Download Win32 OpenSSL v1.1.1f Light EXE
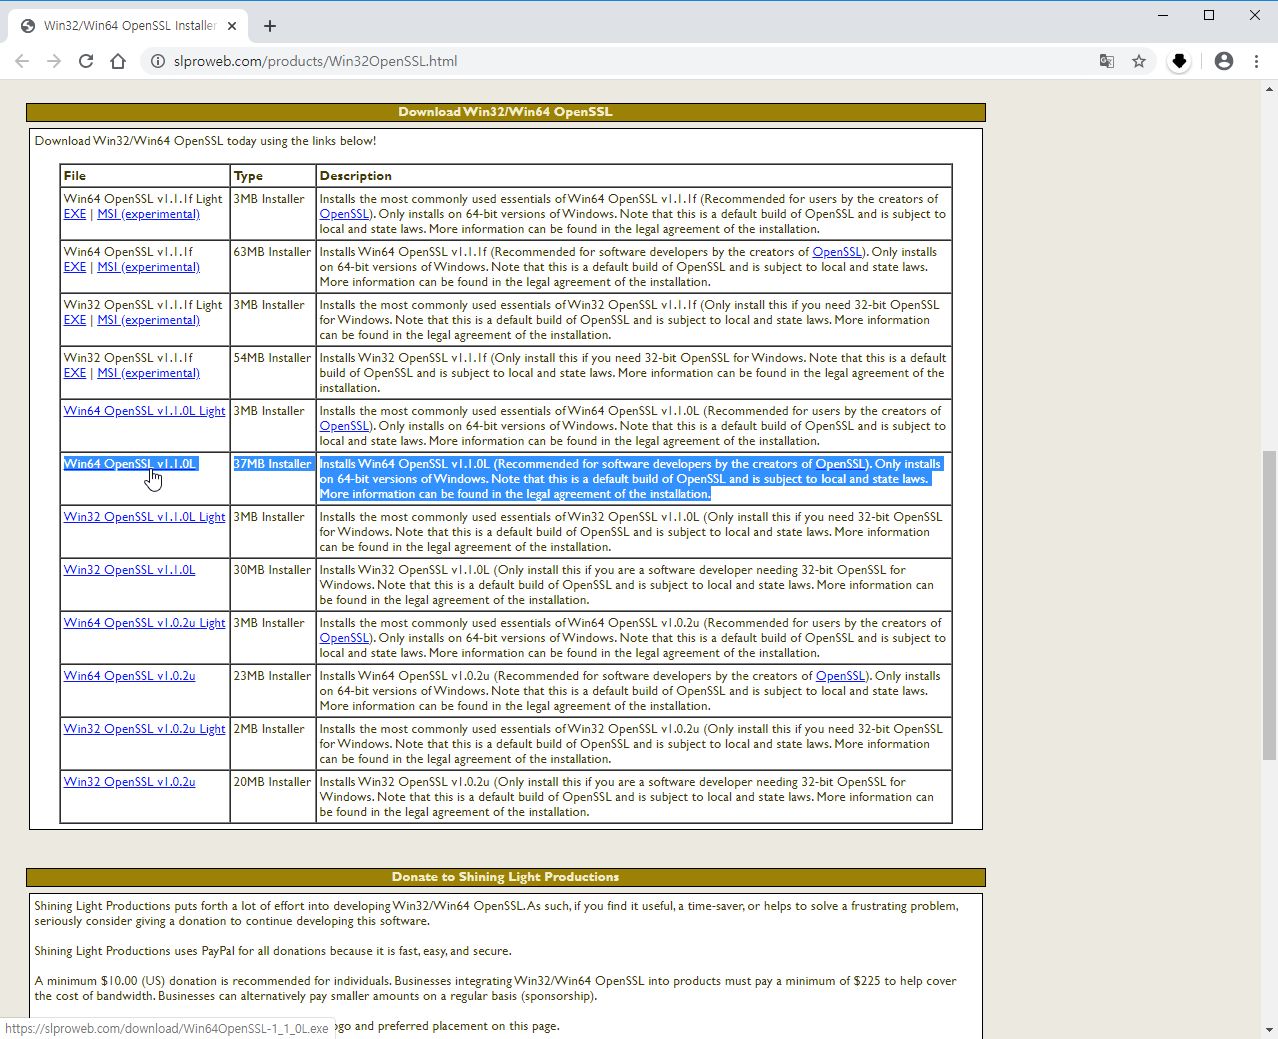The image size is (1278, 1039). click(x=75, y=320)
